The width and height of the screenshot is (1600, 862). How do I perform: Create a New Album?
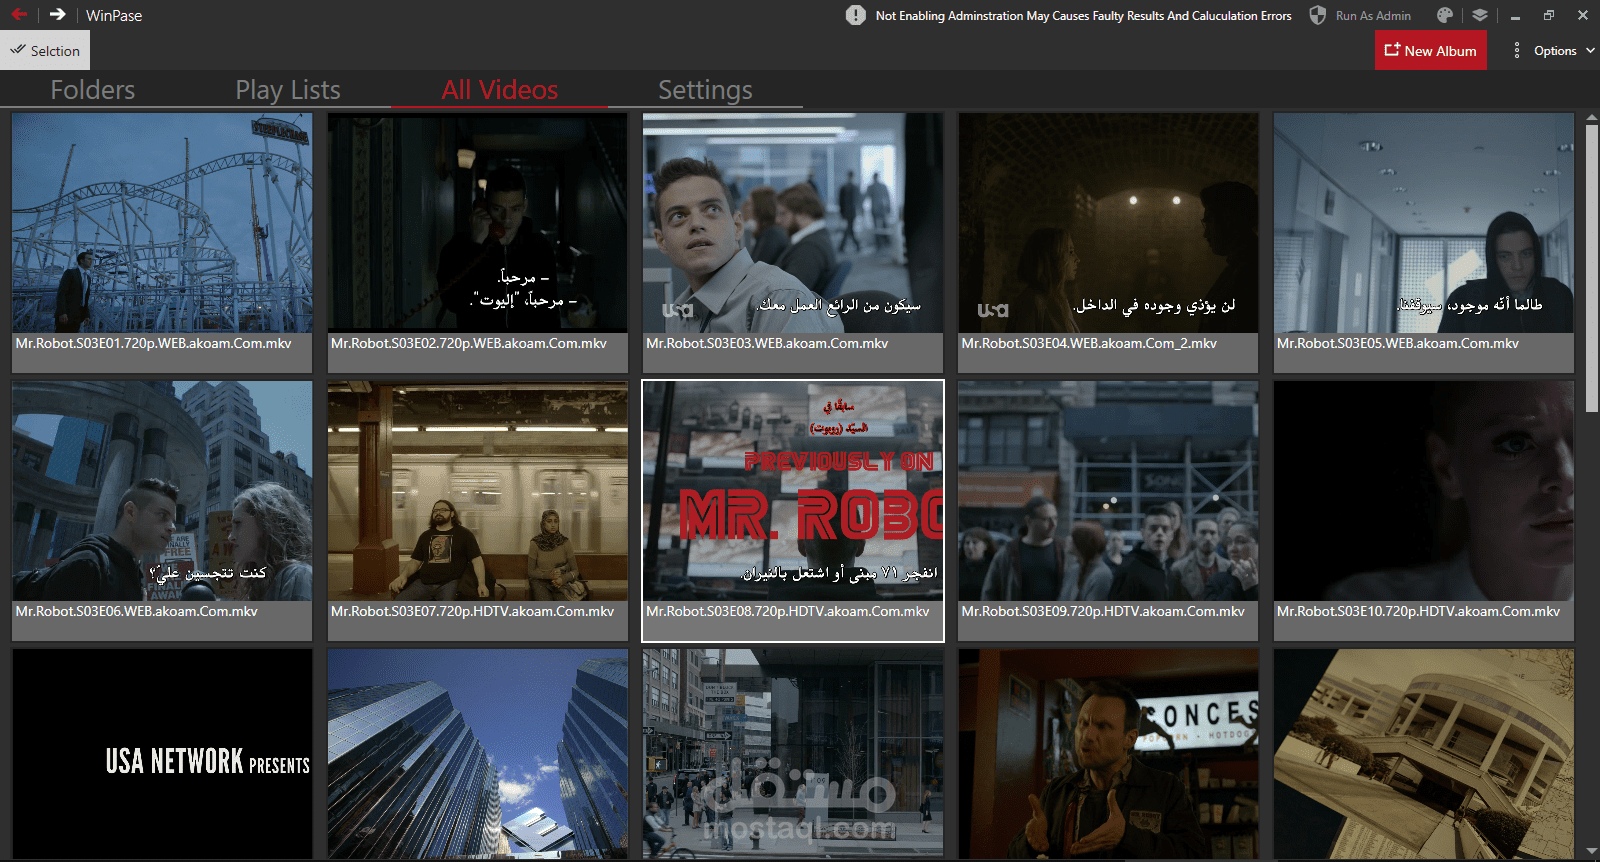(x=1431, y=50)
